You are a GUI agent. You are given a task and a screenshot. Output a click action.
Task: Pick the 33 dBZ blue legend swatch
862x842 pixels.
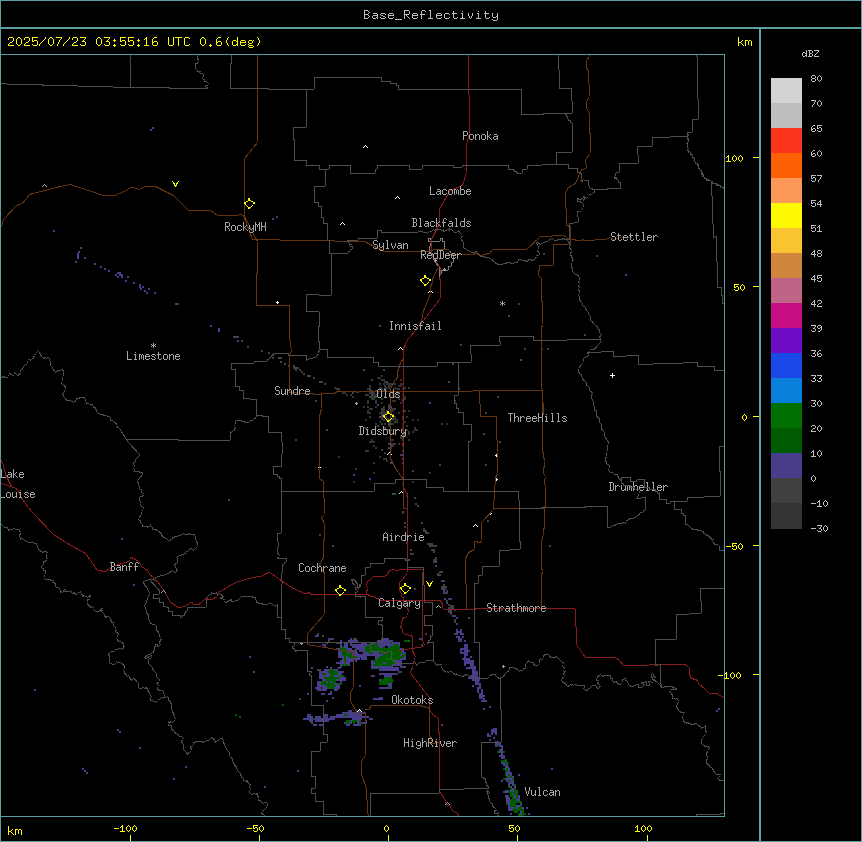coord(786,390)
